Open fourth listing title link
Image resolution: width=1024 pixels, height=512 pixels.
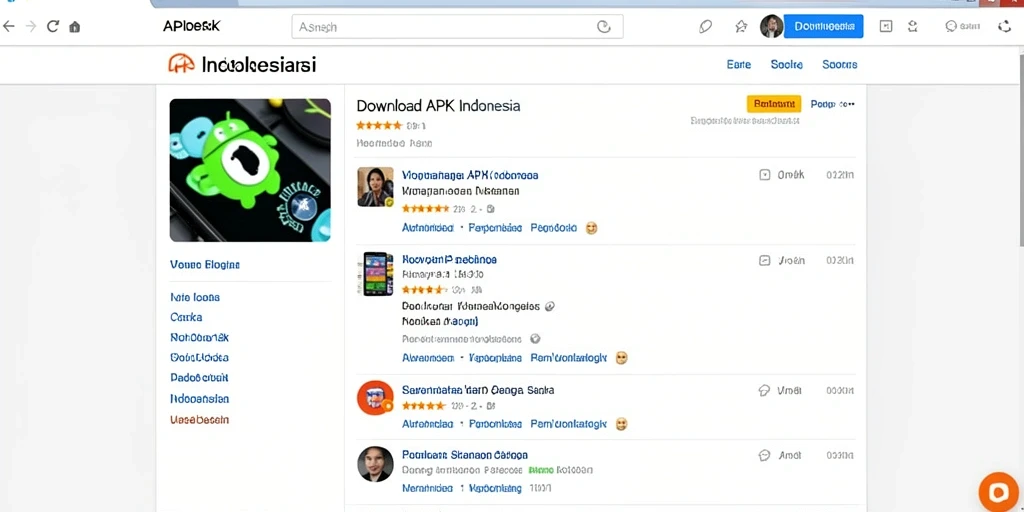[x=465, y=455]
